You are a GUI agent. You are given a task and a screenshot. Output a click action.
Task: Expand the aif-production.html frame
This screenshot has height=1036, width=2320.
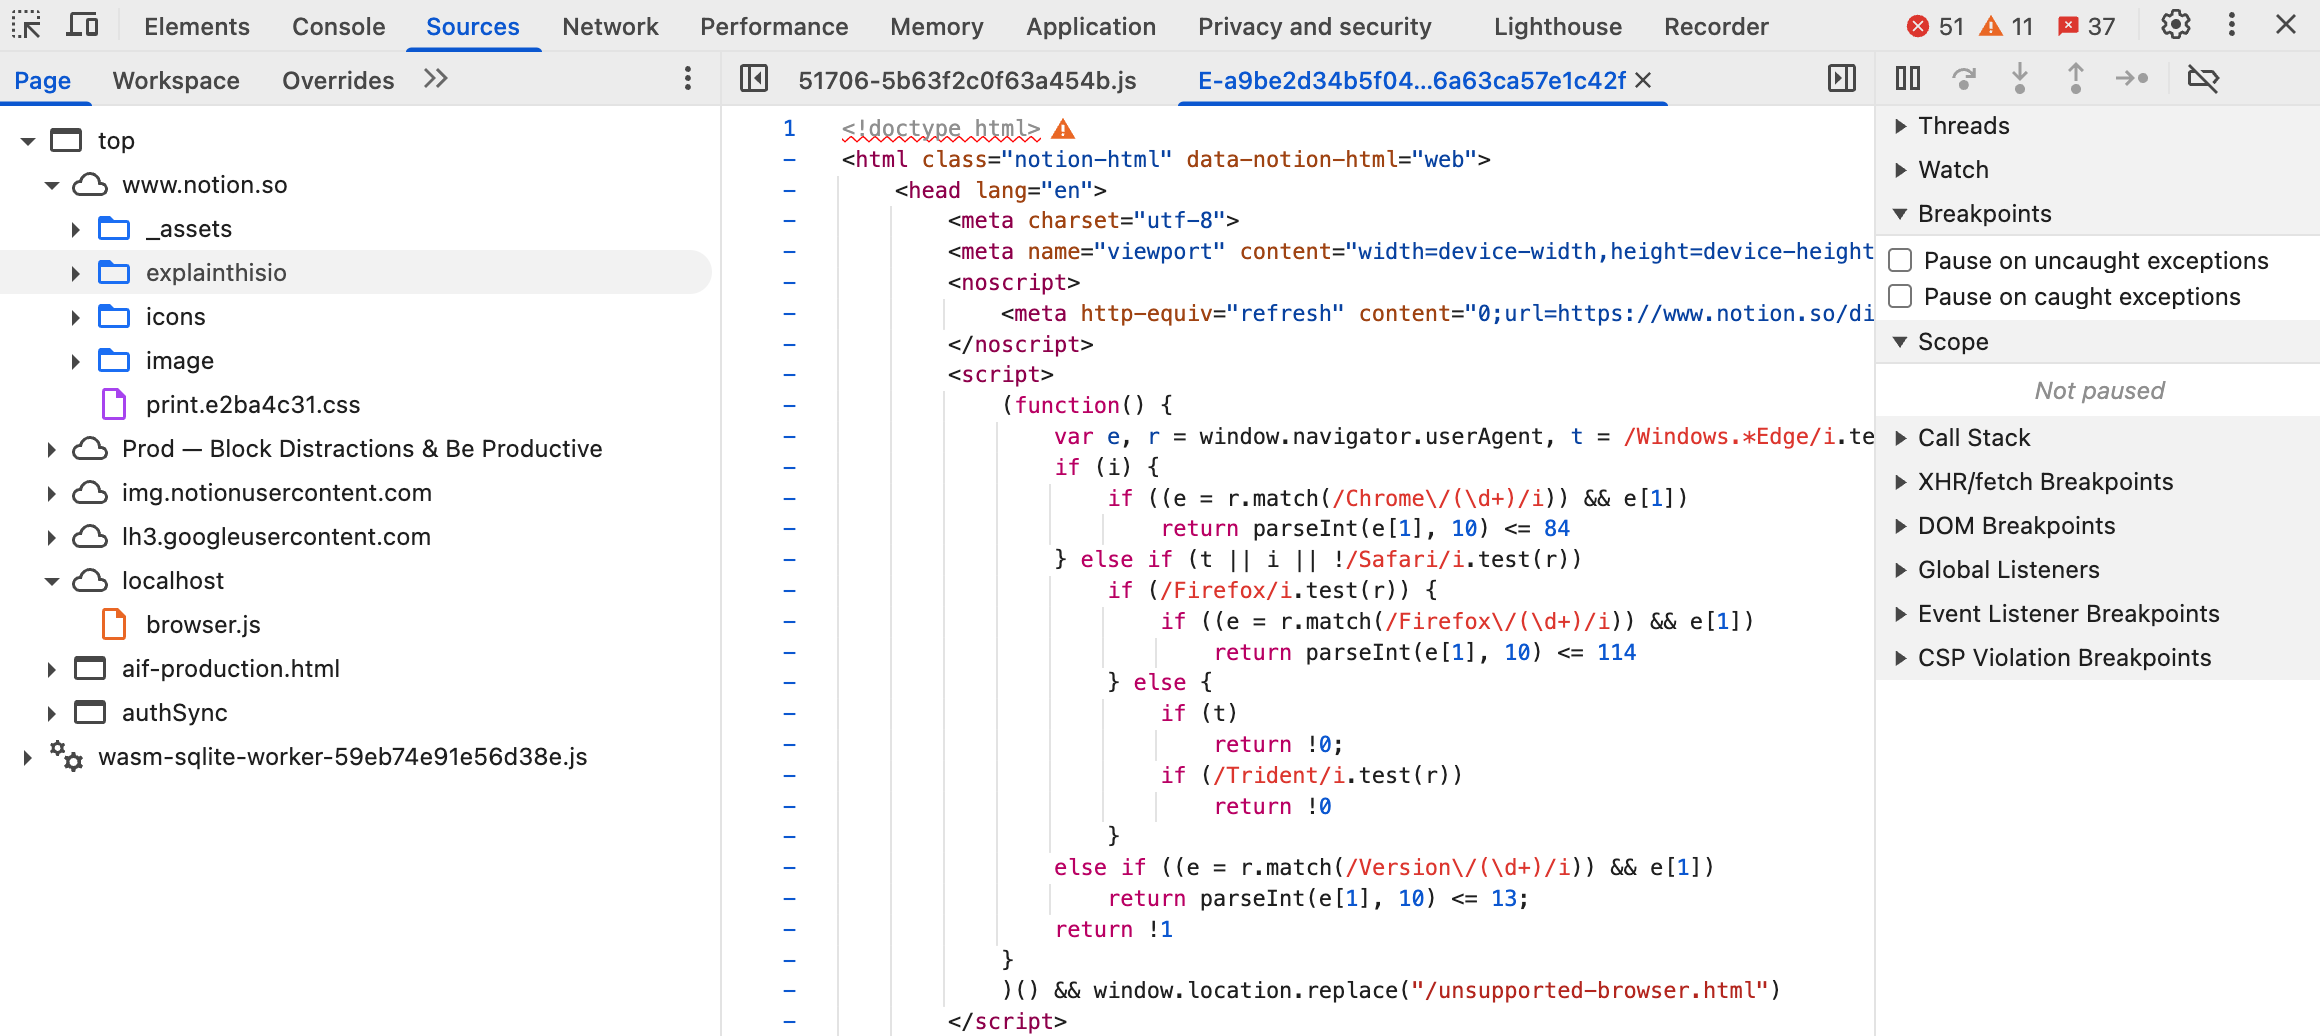(x=52, y=669)
